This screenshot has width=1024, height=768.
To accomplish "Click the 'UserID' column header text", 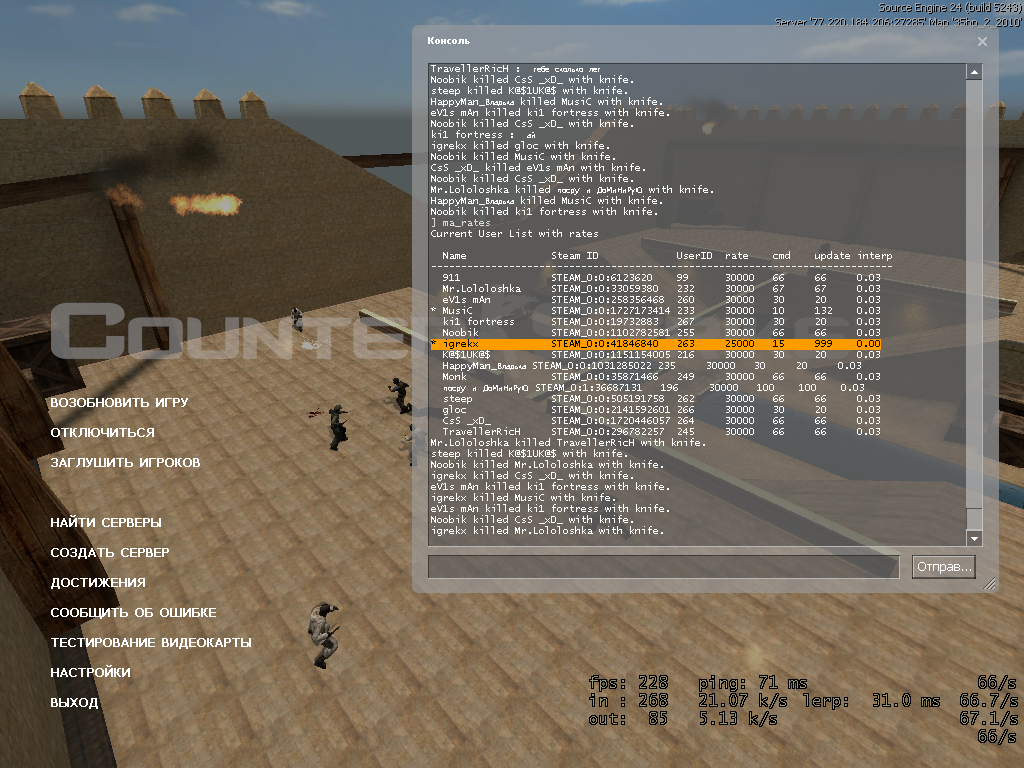I will (x=694, y=255).
